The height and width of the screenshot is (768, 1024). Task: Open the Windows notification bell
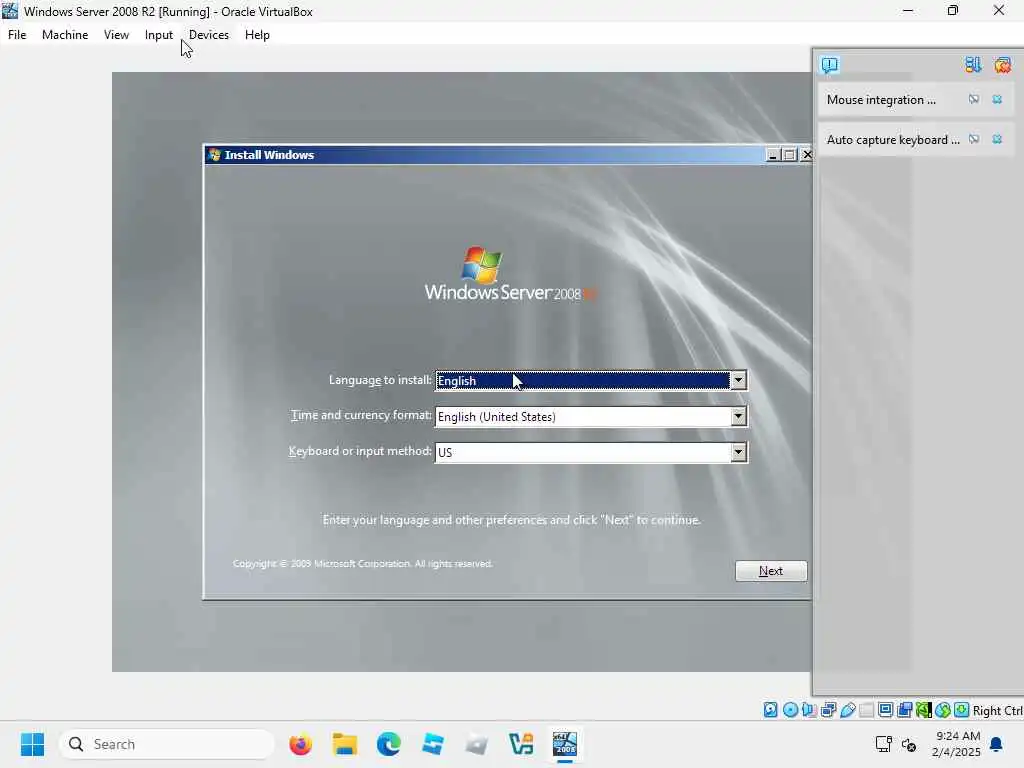tap(997, 744)
